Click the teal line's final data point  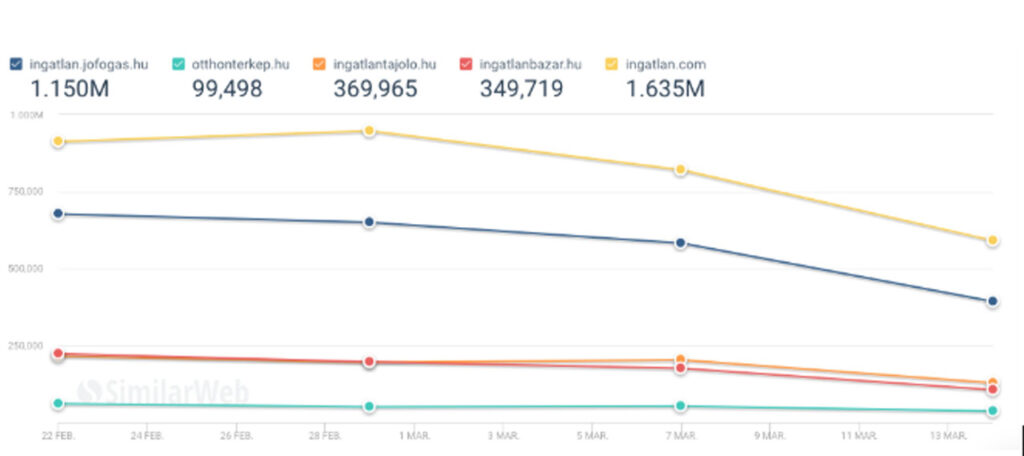(993, 411)
